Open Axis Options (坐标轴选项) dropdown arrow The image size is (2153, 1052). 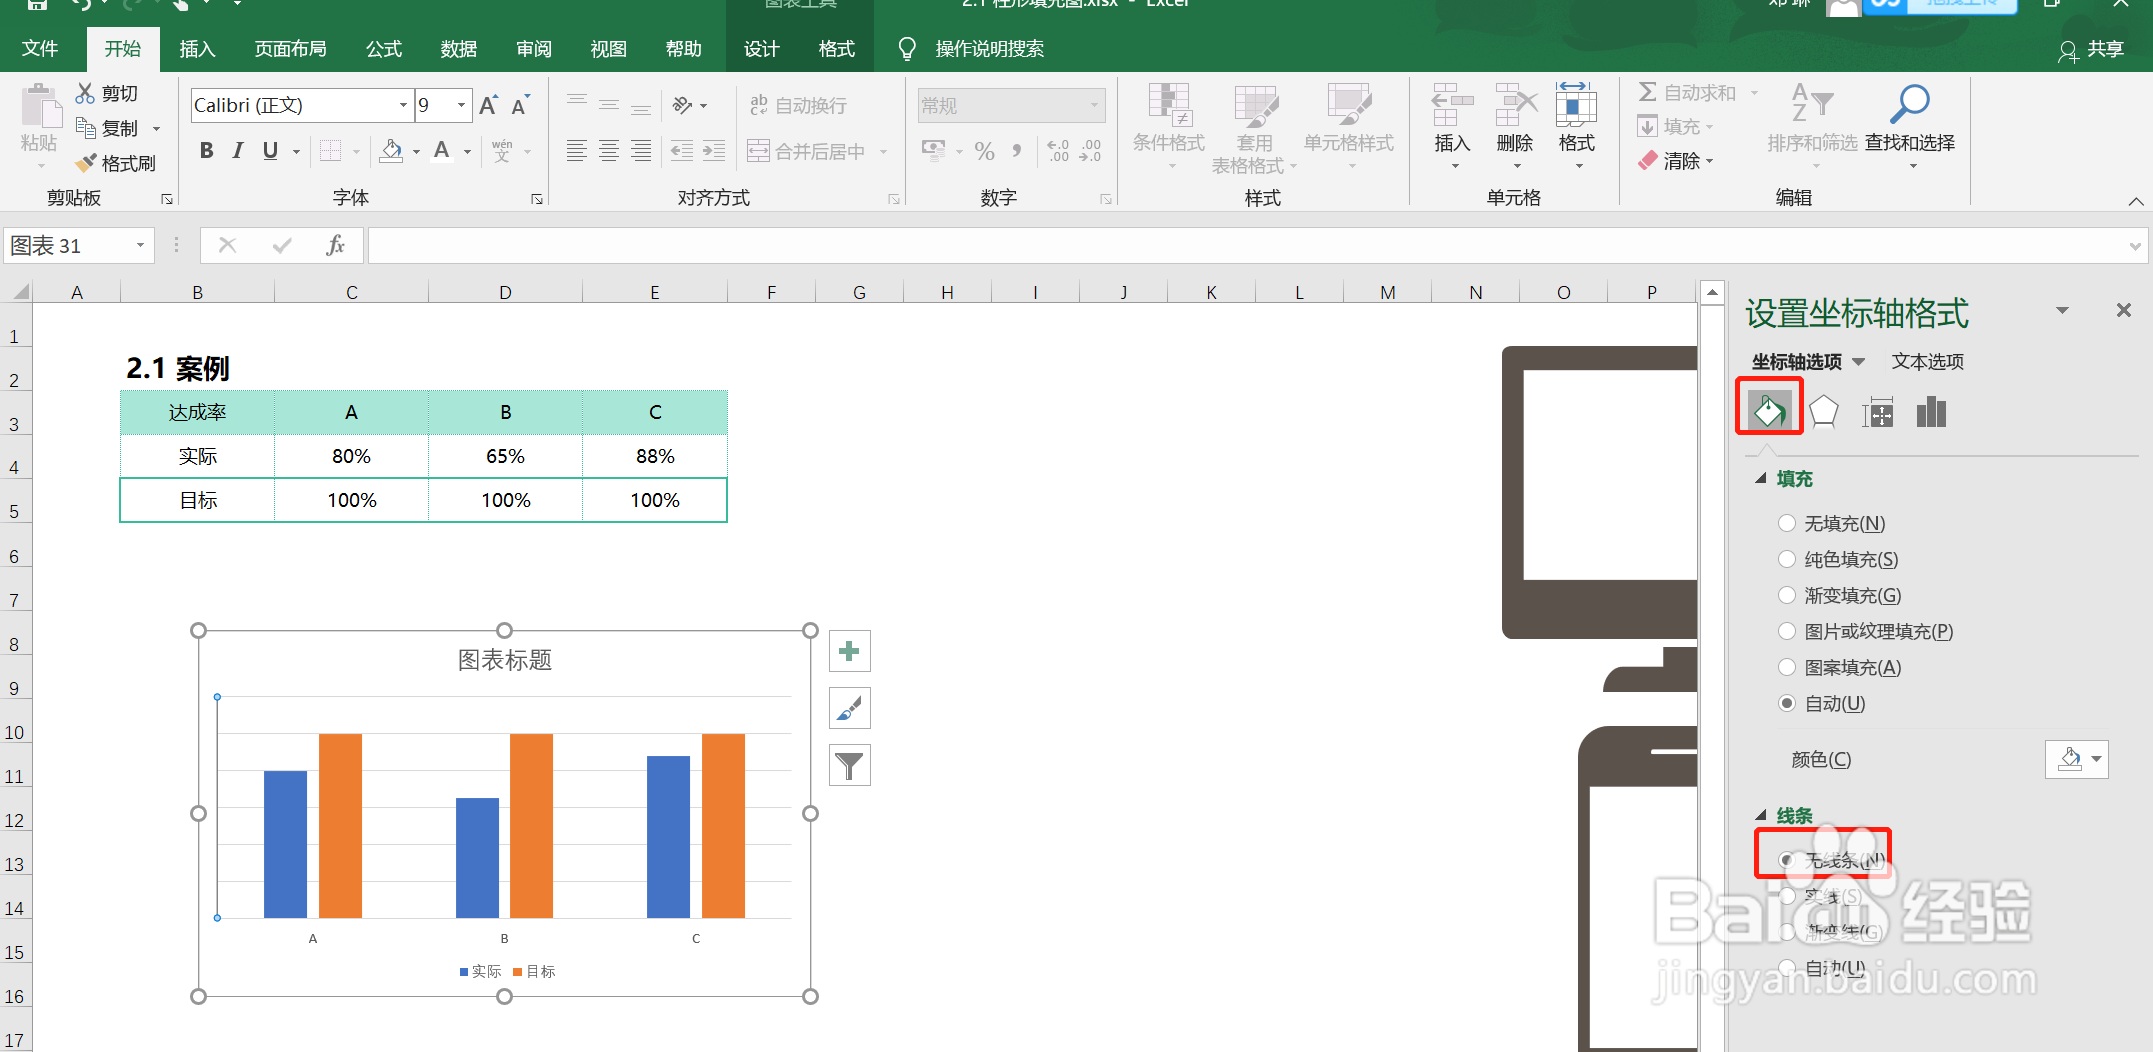pyautogui.click(x=1859, y=362)
